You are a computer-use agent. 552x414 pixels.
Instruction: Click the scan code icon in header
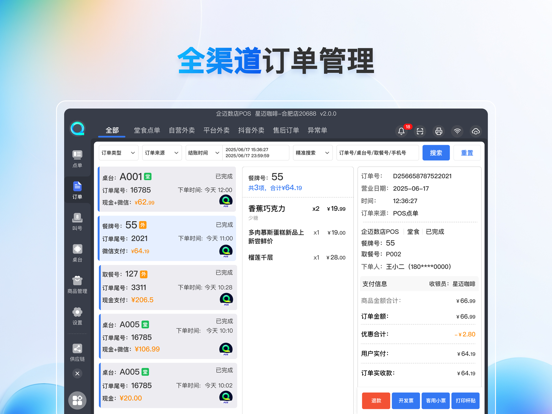(x=420, y=131)
